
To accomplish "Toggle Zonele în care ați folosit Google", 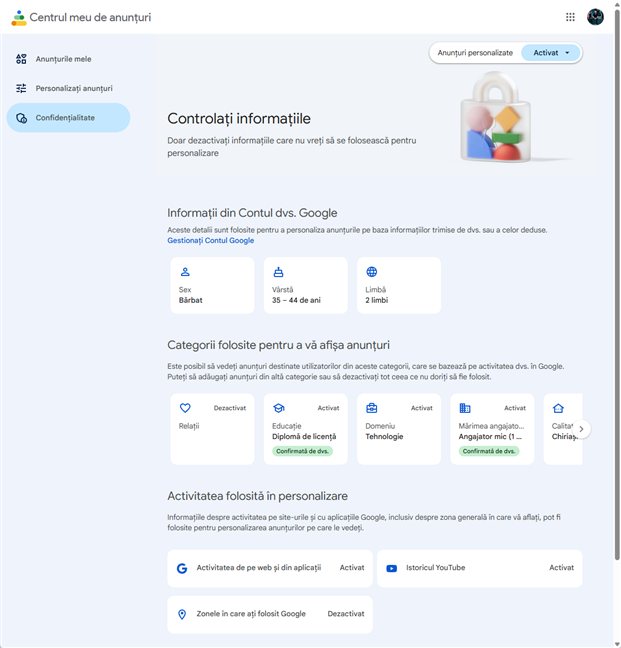I will click(345, 614).
